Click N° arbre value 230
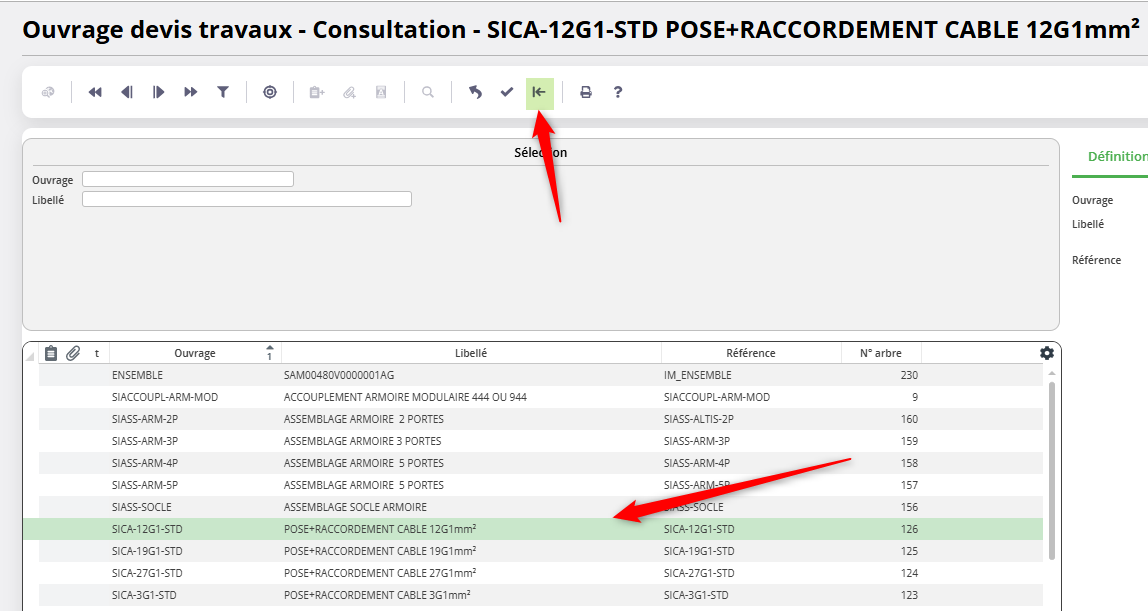Viewport: 1148px width, 611px height. pos(909,375)
